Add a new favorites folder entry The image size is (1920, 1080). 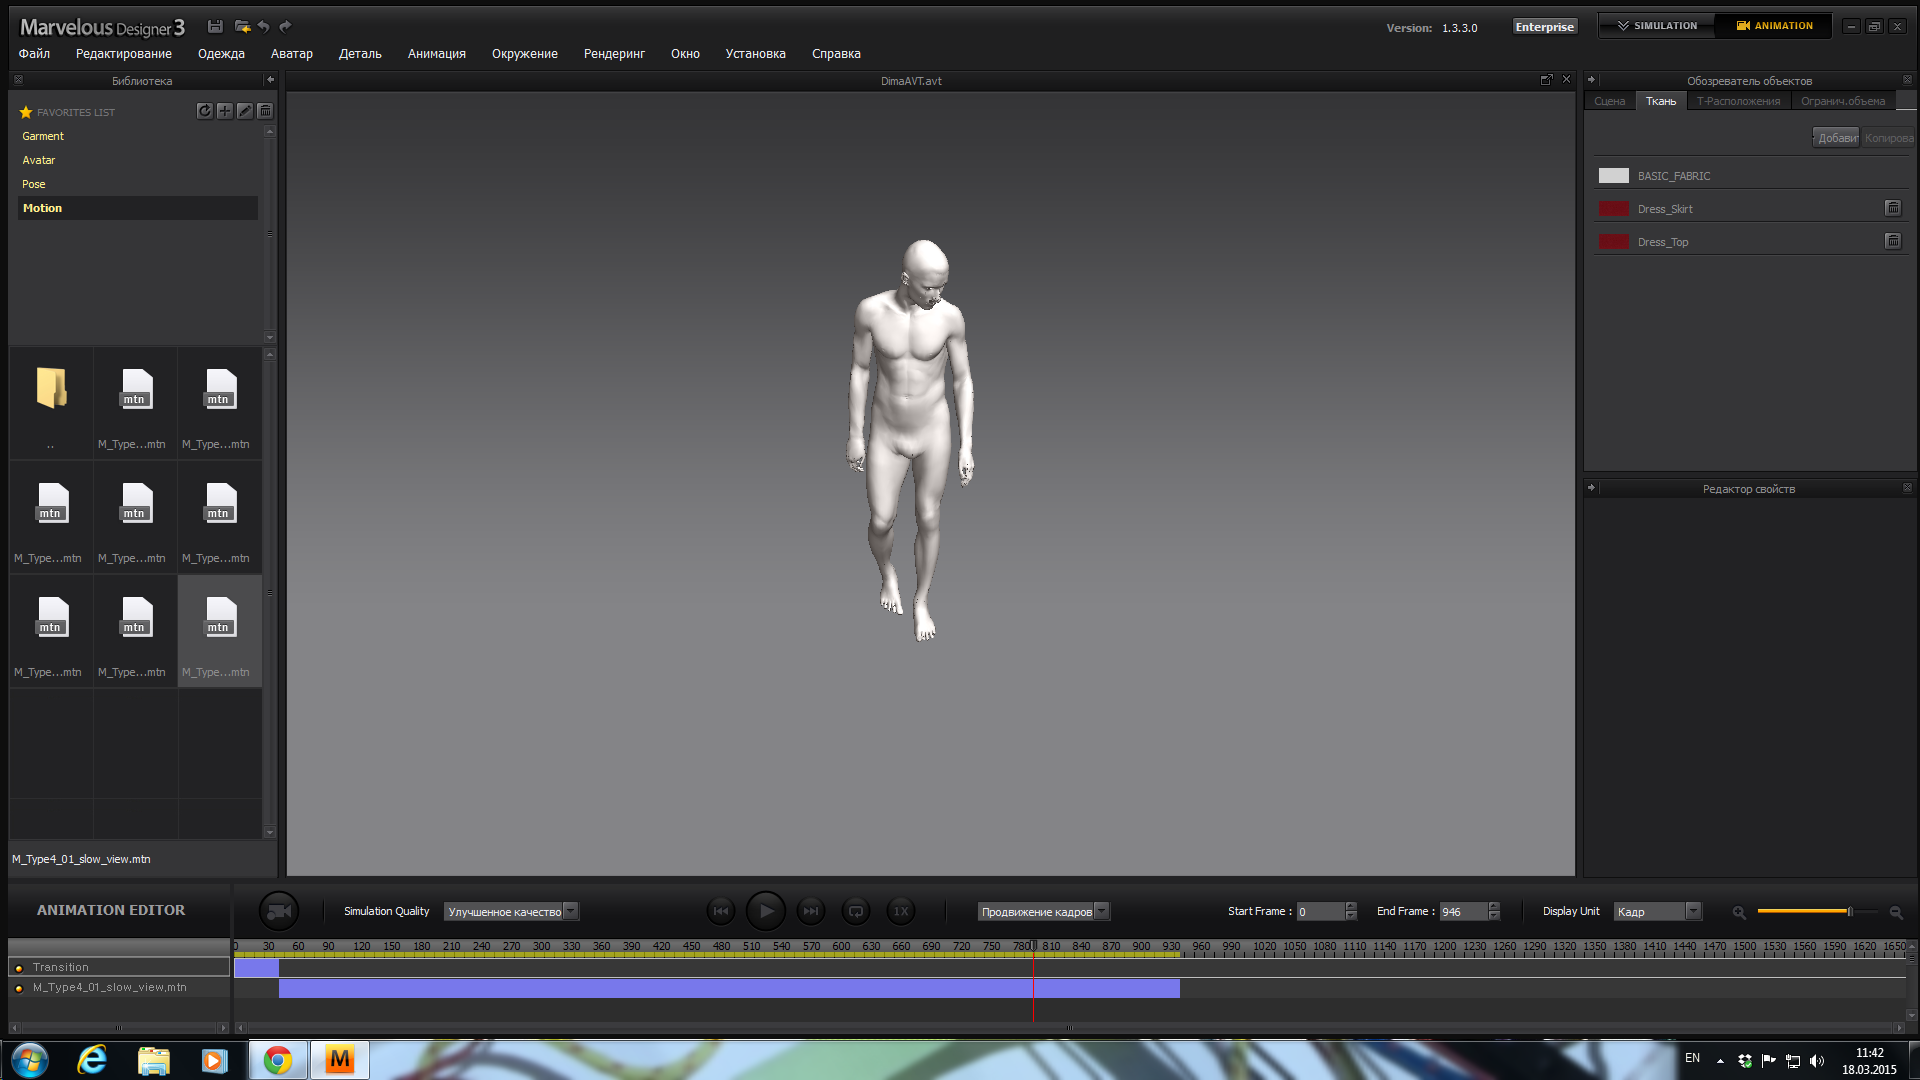[224, 111]
